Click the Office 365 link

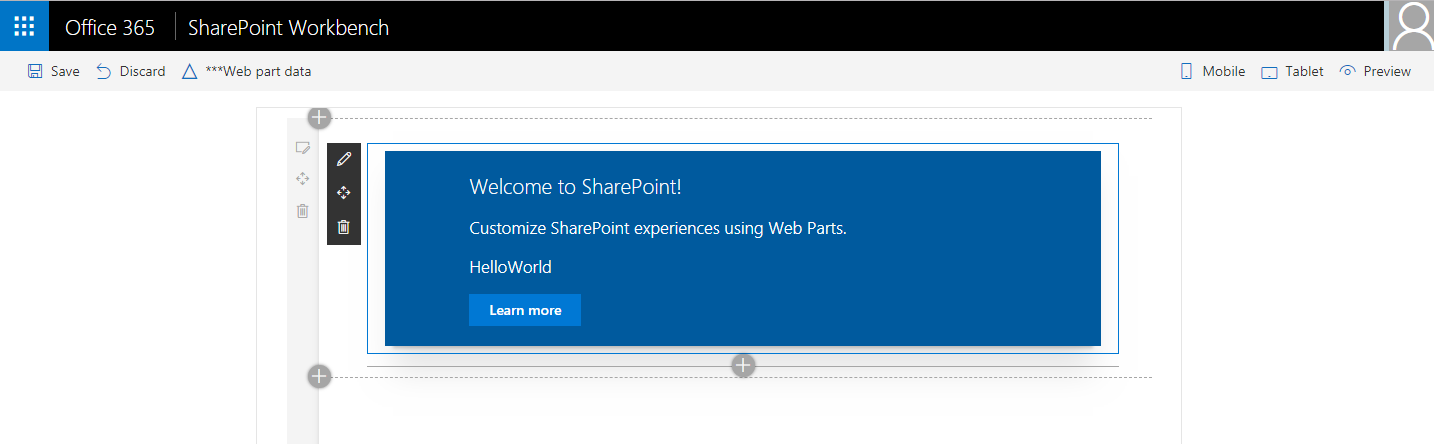tap(110, 27)
